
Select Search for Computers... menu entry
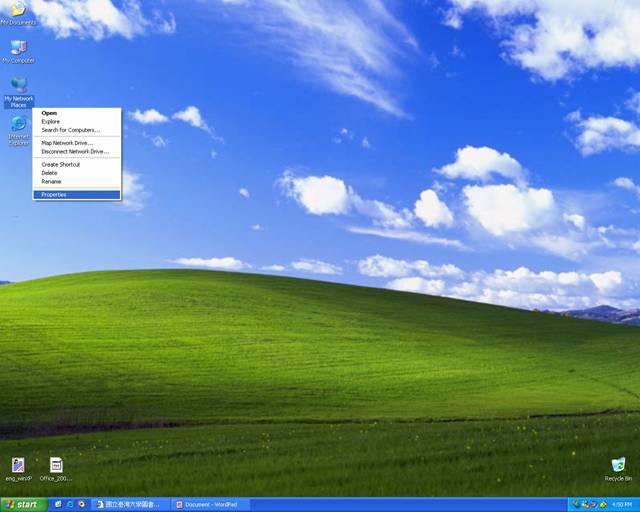point(77,130)
